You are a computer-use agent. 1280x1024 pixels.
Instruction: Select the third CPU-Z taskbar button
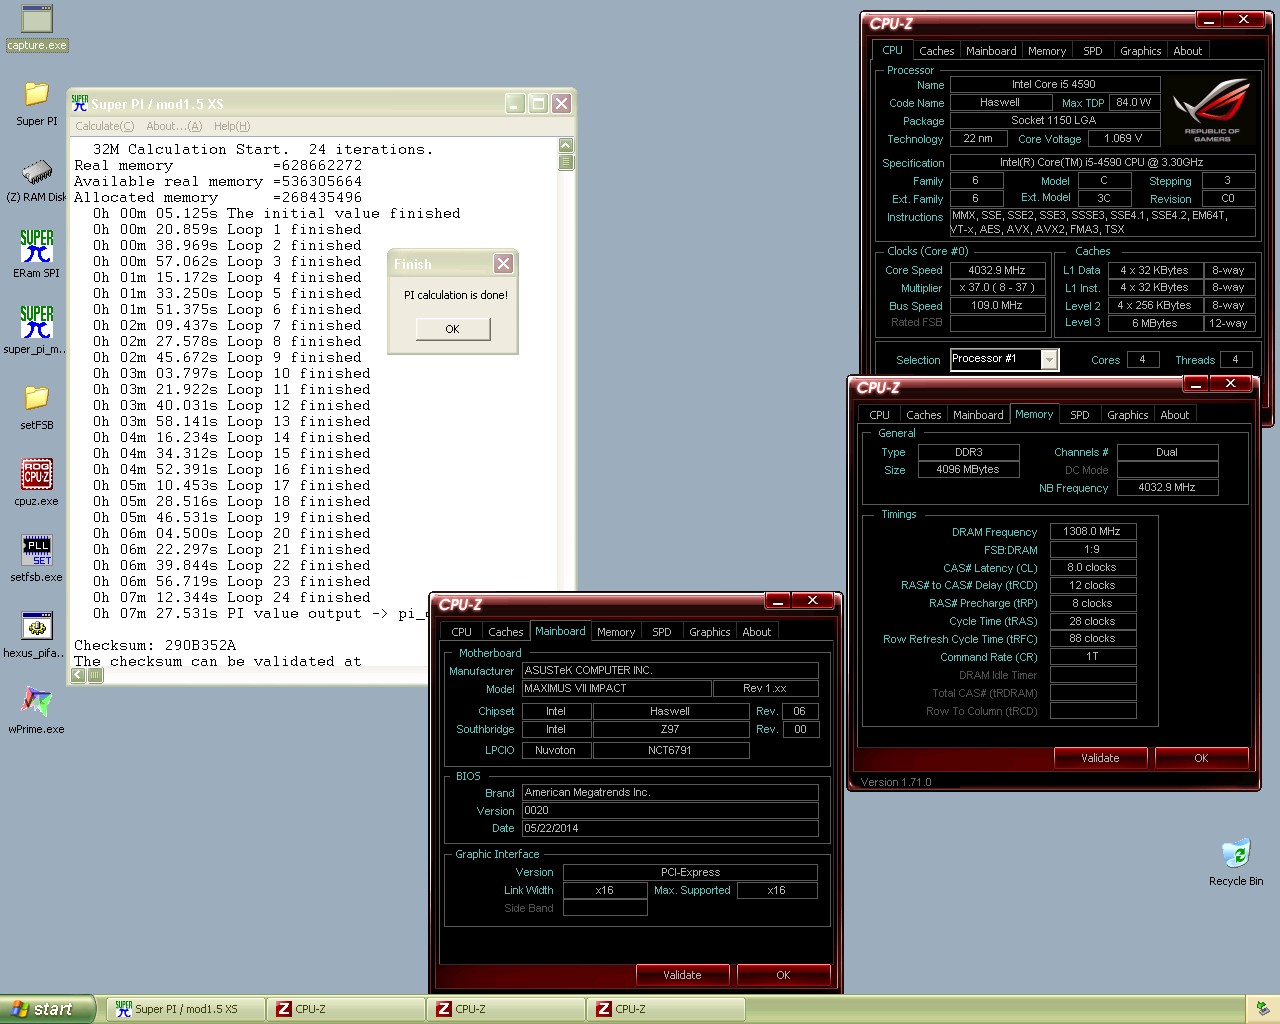click(666, 1009)
